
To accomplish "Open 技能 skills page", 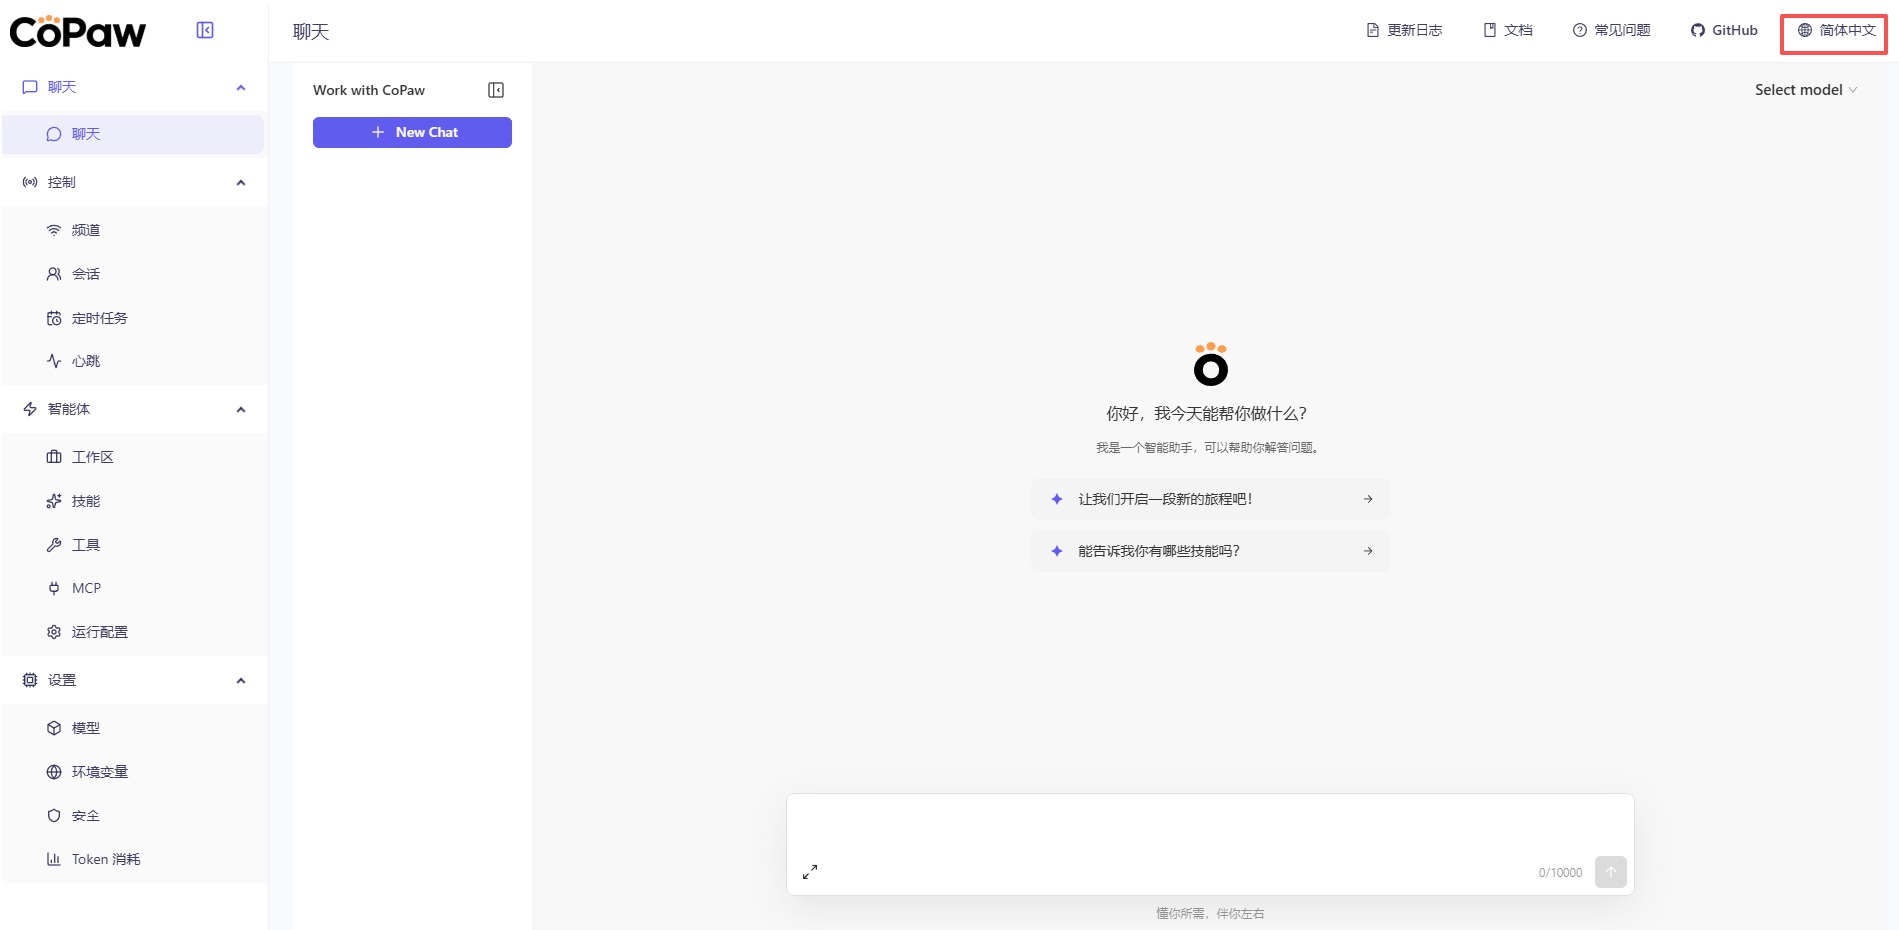I will click(x=133, y=501).
